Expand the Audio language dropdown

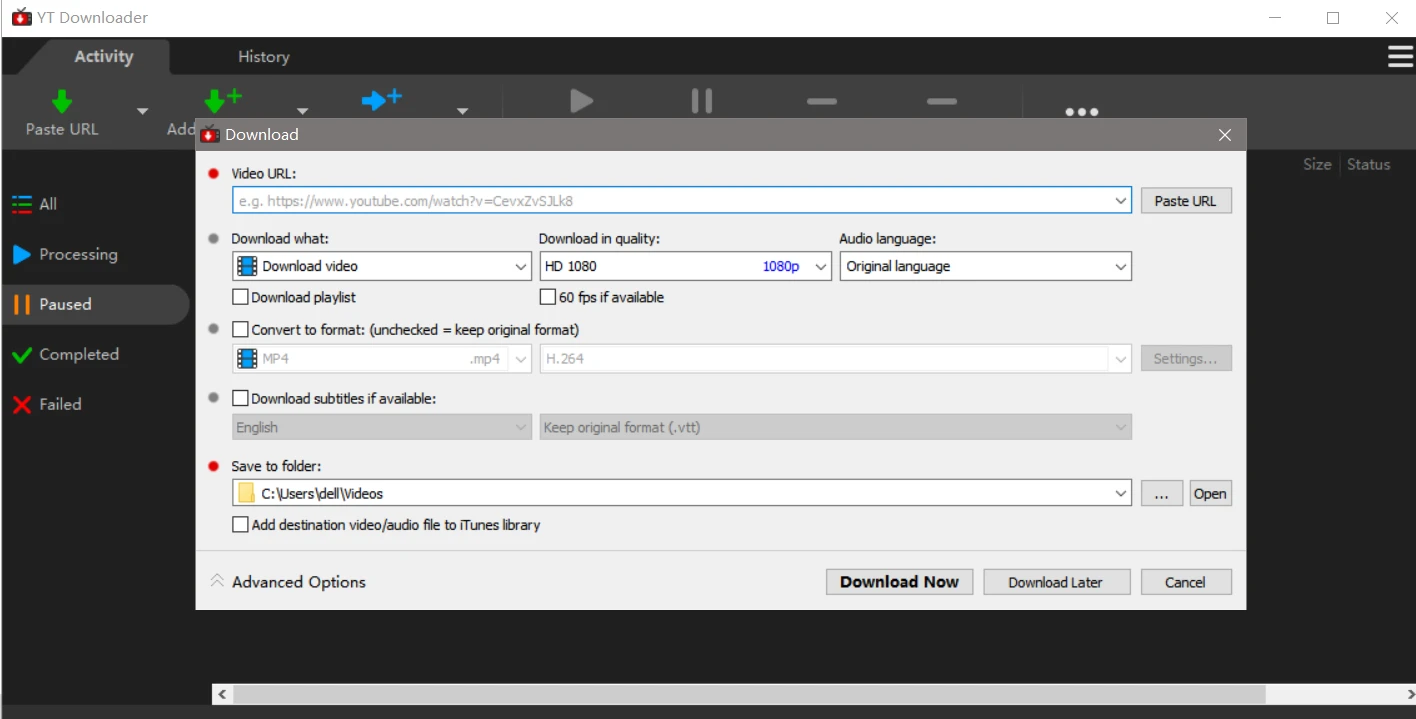(985, 266)
